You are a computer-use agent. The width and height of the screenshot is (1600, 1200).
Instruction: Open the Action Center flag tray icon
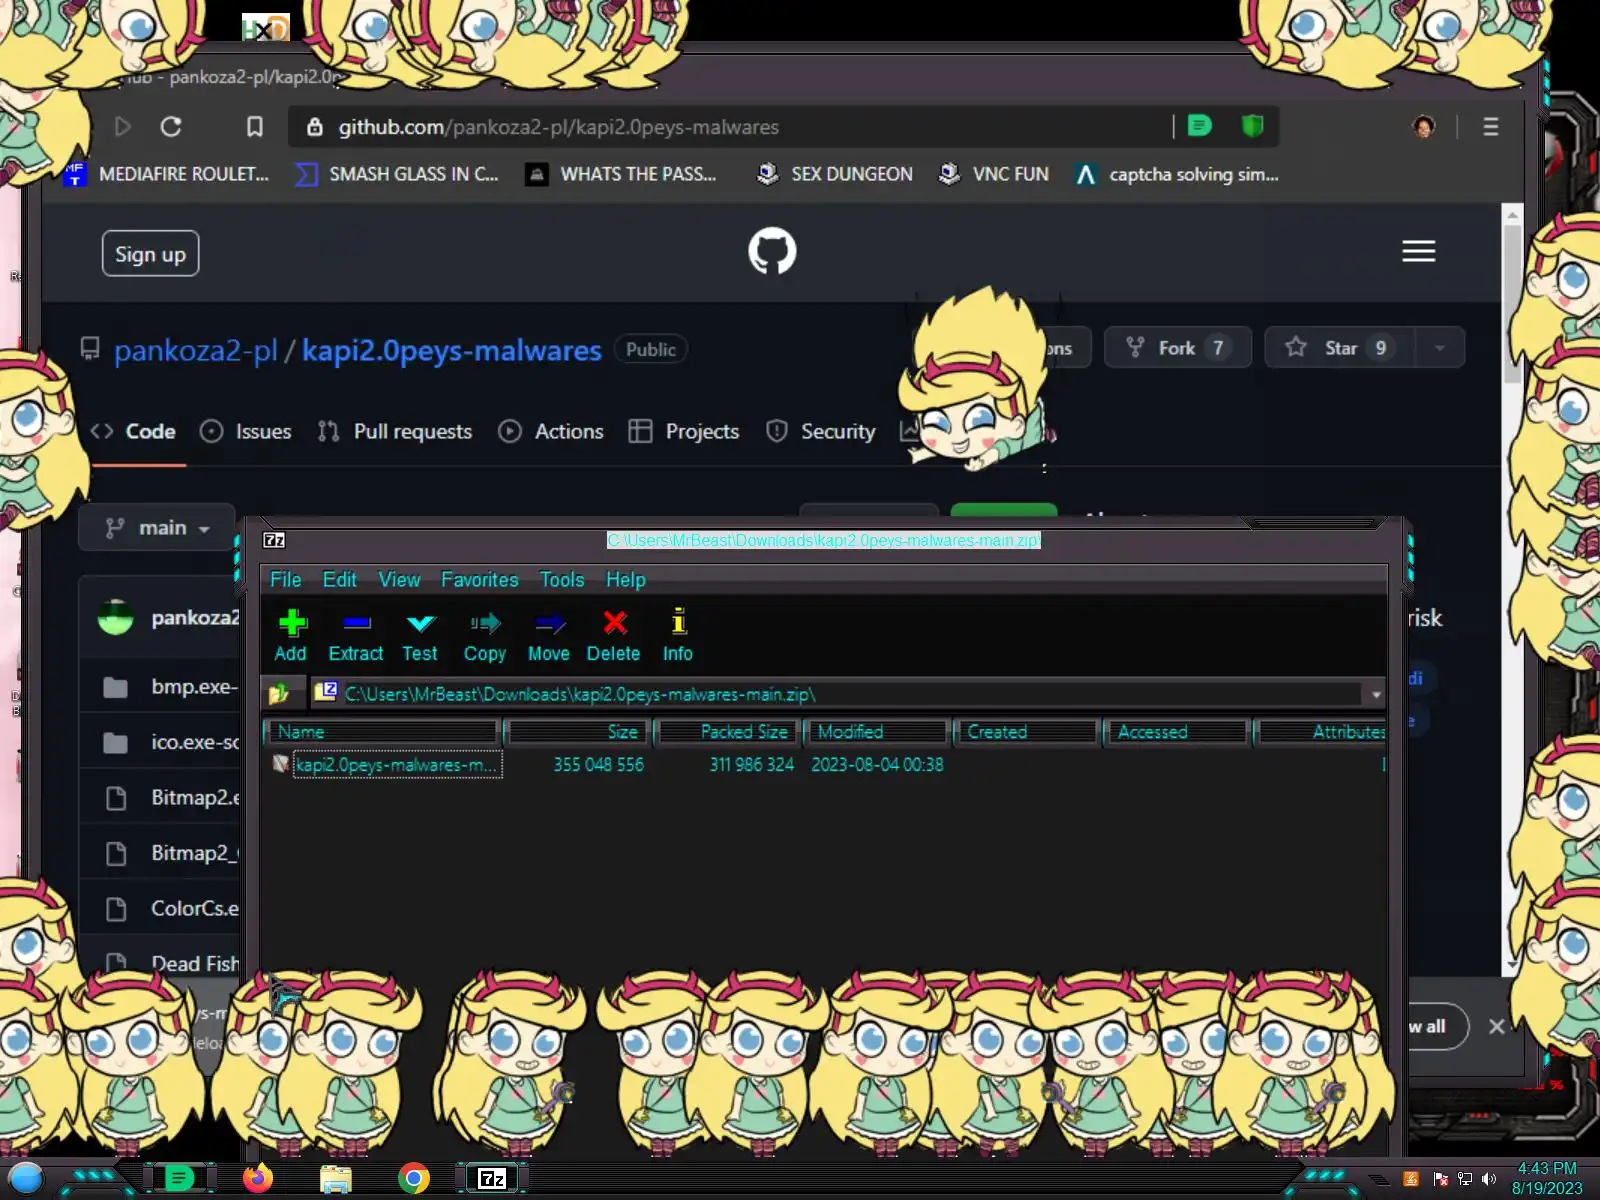tap(1440, 1179)
